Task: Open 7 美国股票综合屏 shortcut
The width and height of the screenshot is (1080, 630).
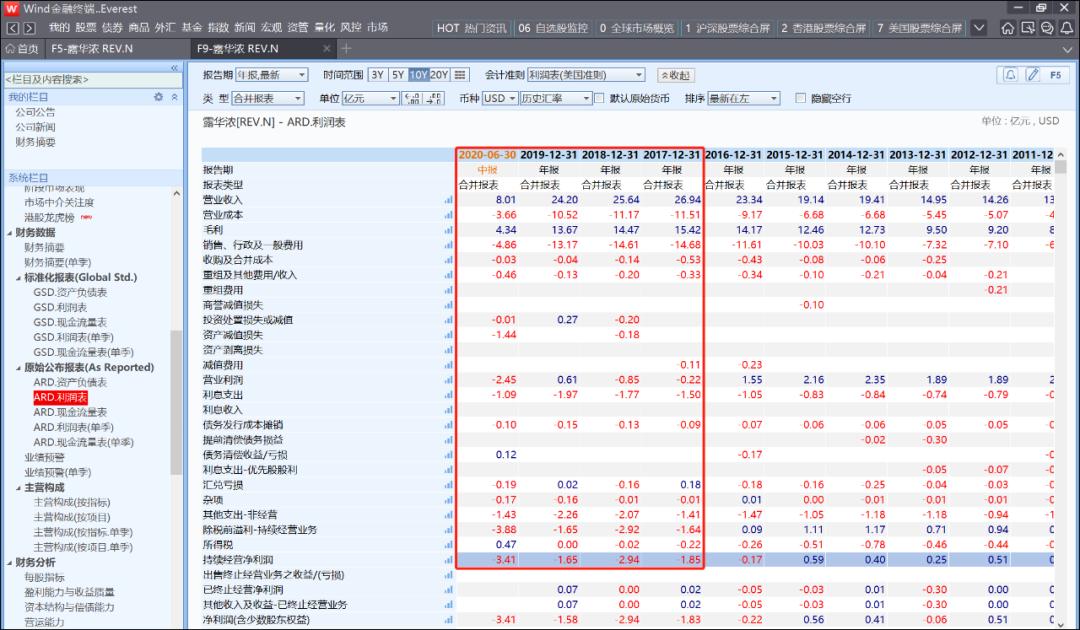Action: (x=920, y=28)
